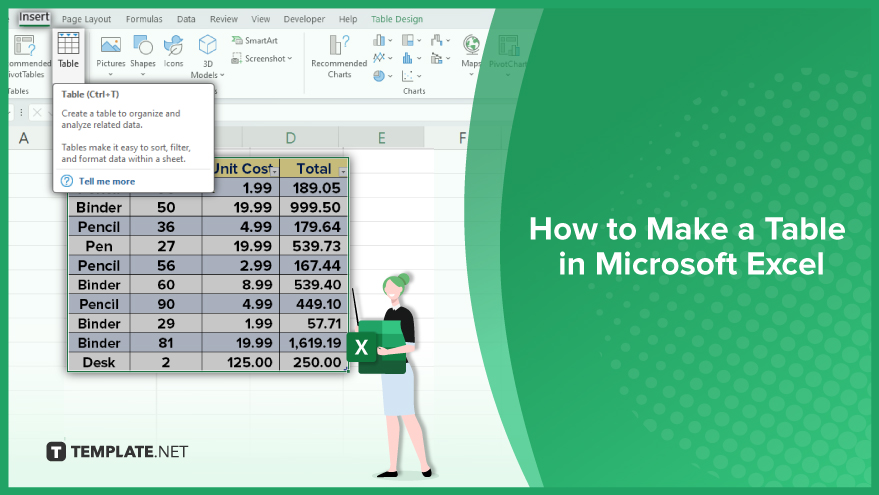Insert a line or area chart

(380, 58)
